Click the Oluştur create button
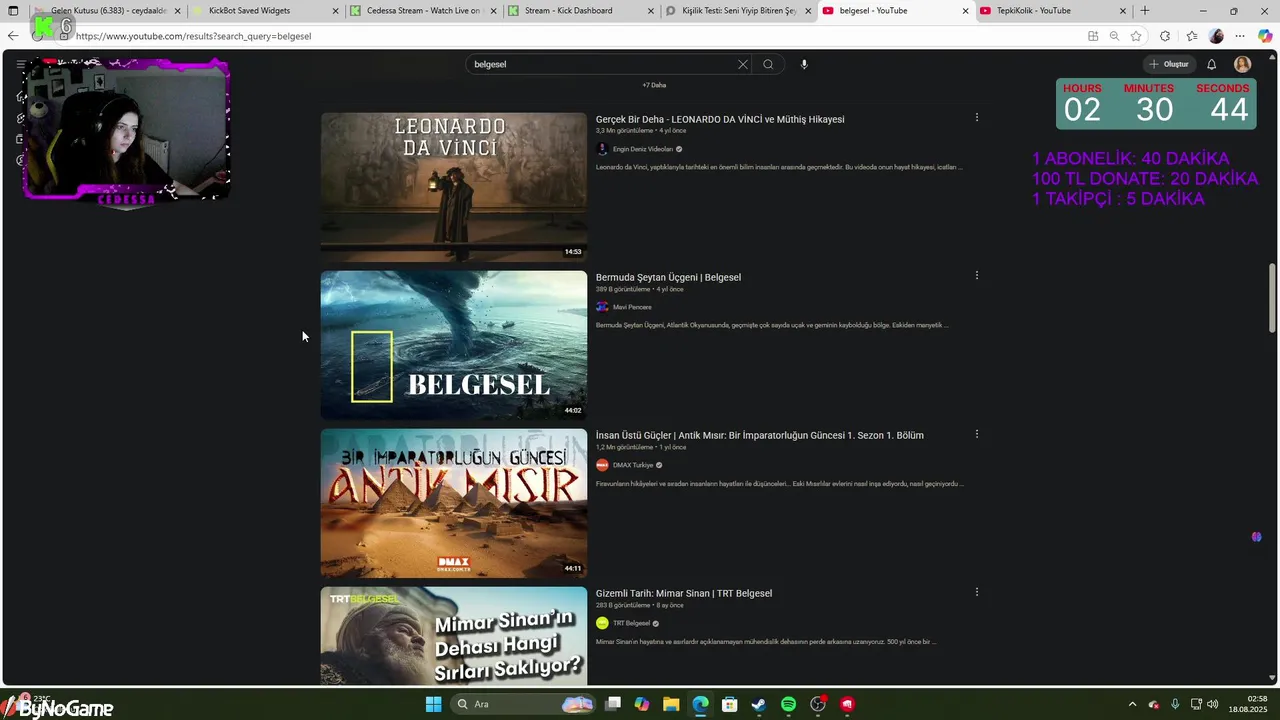Image resolution: width=1280 pixels, height=720 pixels. [1169, 64]
